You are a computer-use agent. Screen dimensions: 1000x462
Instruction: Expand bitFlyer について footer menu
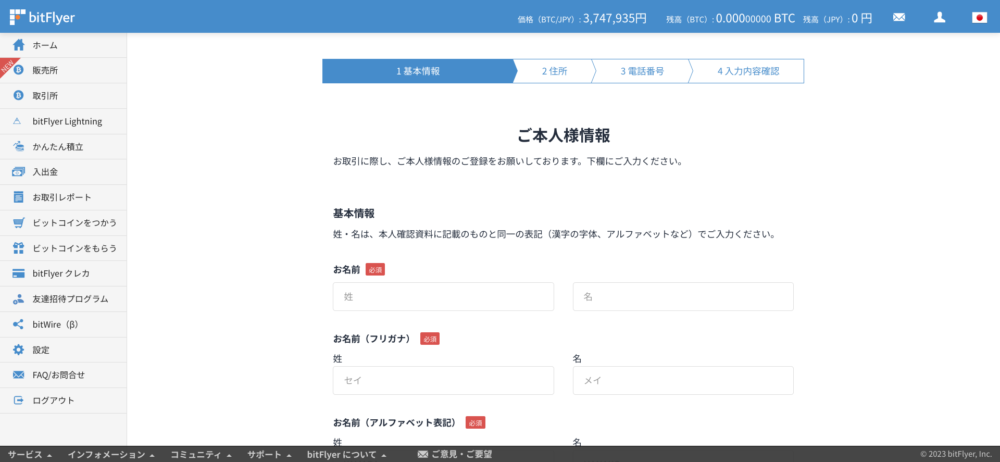pos(345,454)
